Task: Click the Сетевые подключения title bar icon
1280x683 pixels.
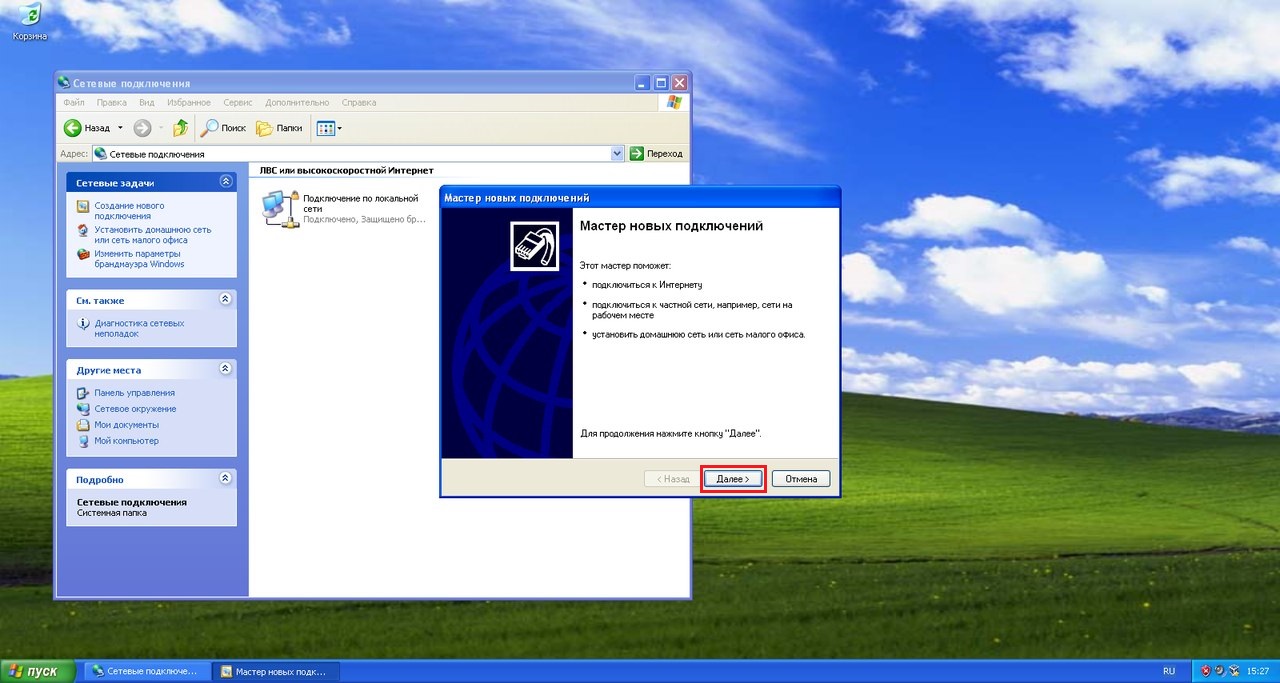Action: coord(64,83)
